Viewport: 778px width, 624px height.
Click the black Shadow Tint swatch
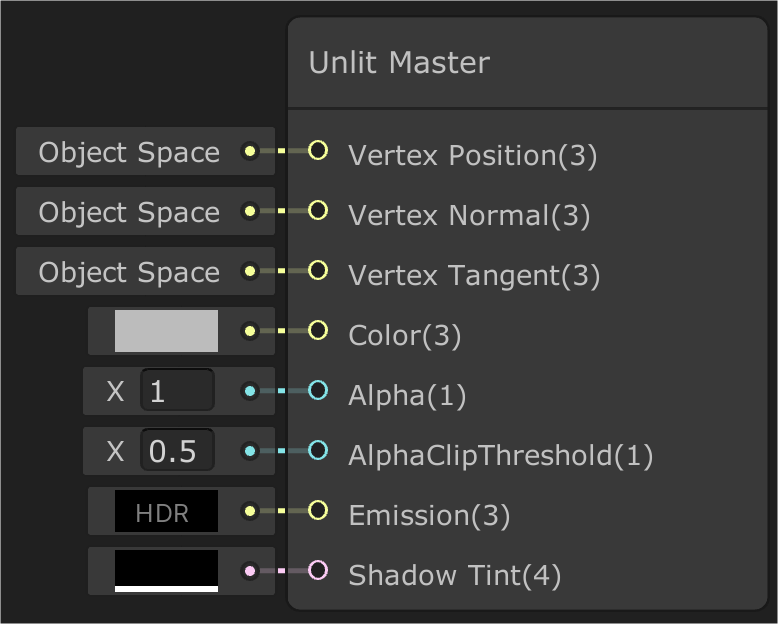click(166, 570)
